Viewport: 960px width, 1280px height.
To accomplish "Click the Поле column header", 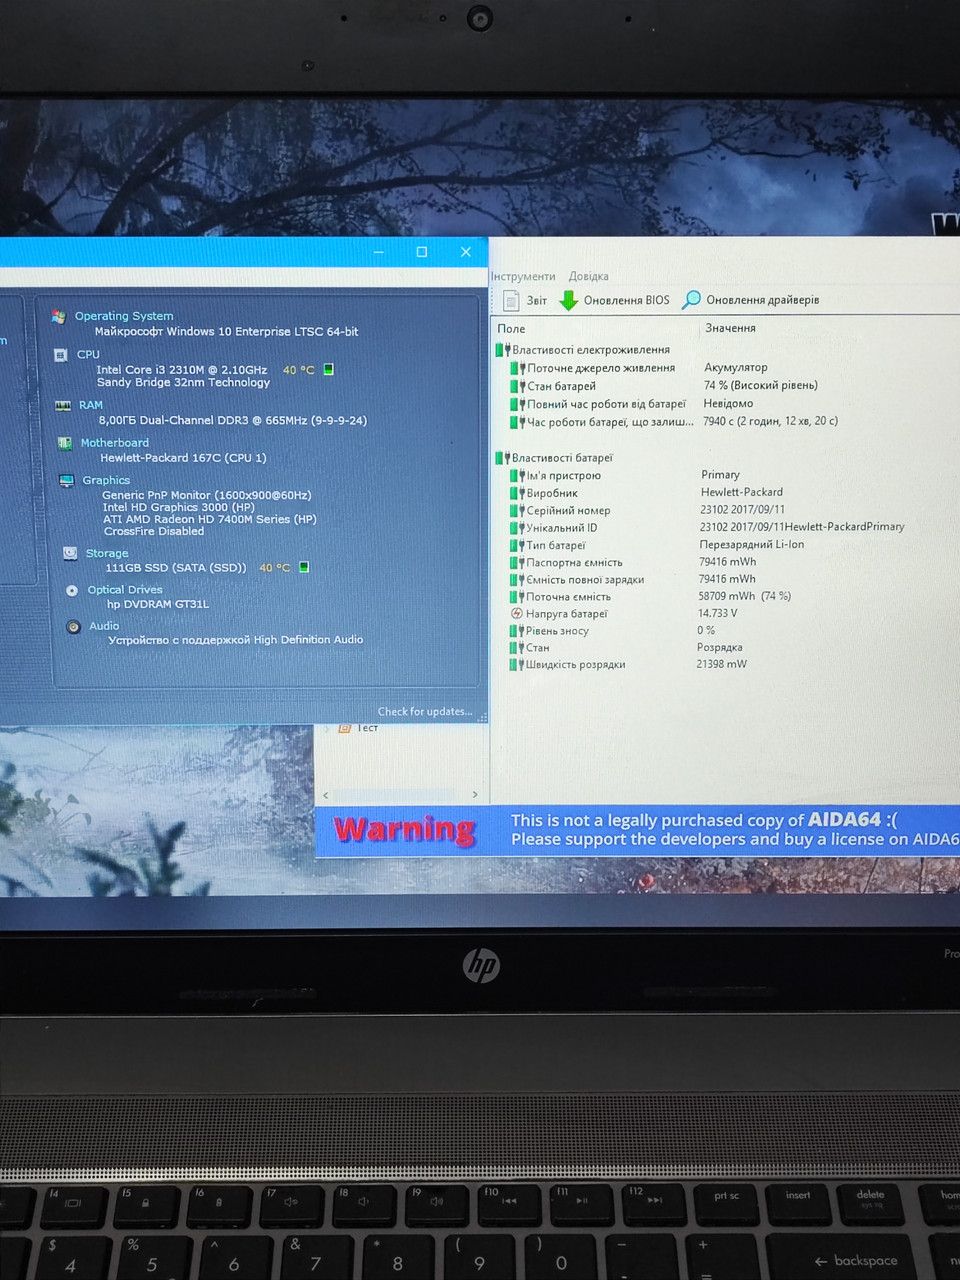I will [x=511, y=329].
